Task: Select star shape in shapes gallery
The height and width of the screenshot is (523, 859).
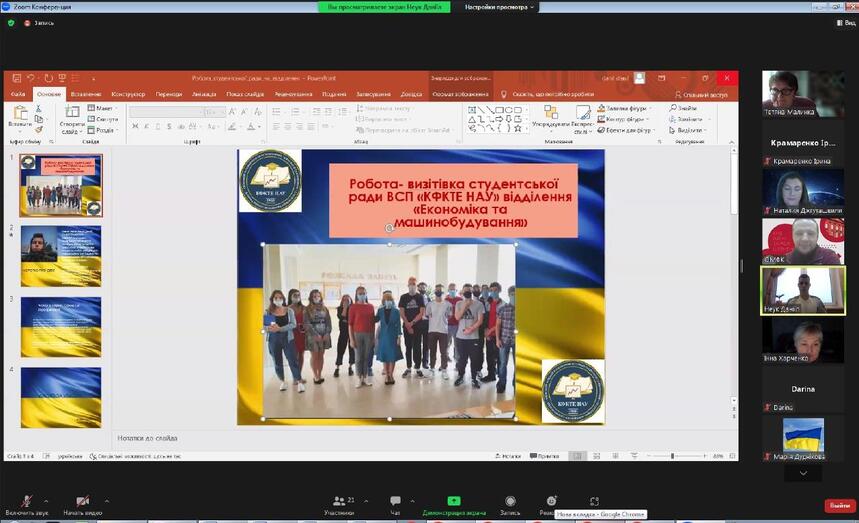Action: [x=518, y=129]
